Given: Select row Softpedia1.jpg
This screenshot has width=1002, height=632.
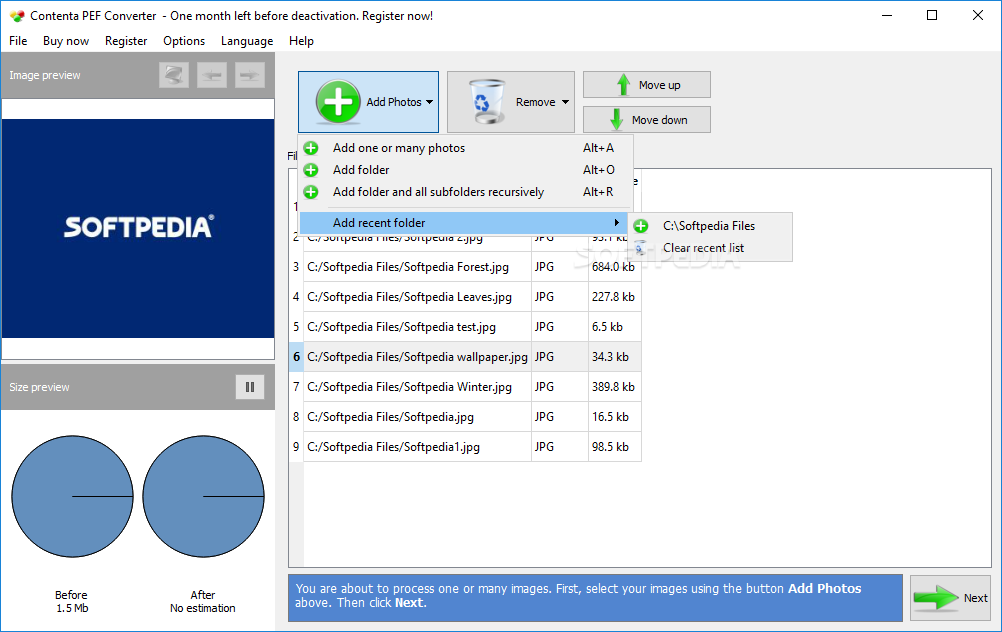Looking at the screenshot, I should [465, 447].
